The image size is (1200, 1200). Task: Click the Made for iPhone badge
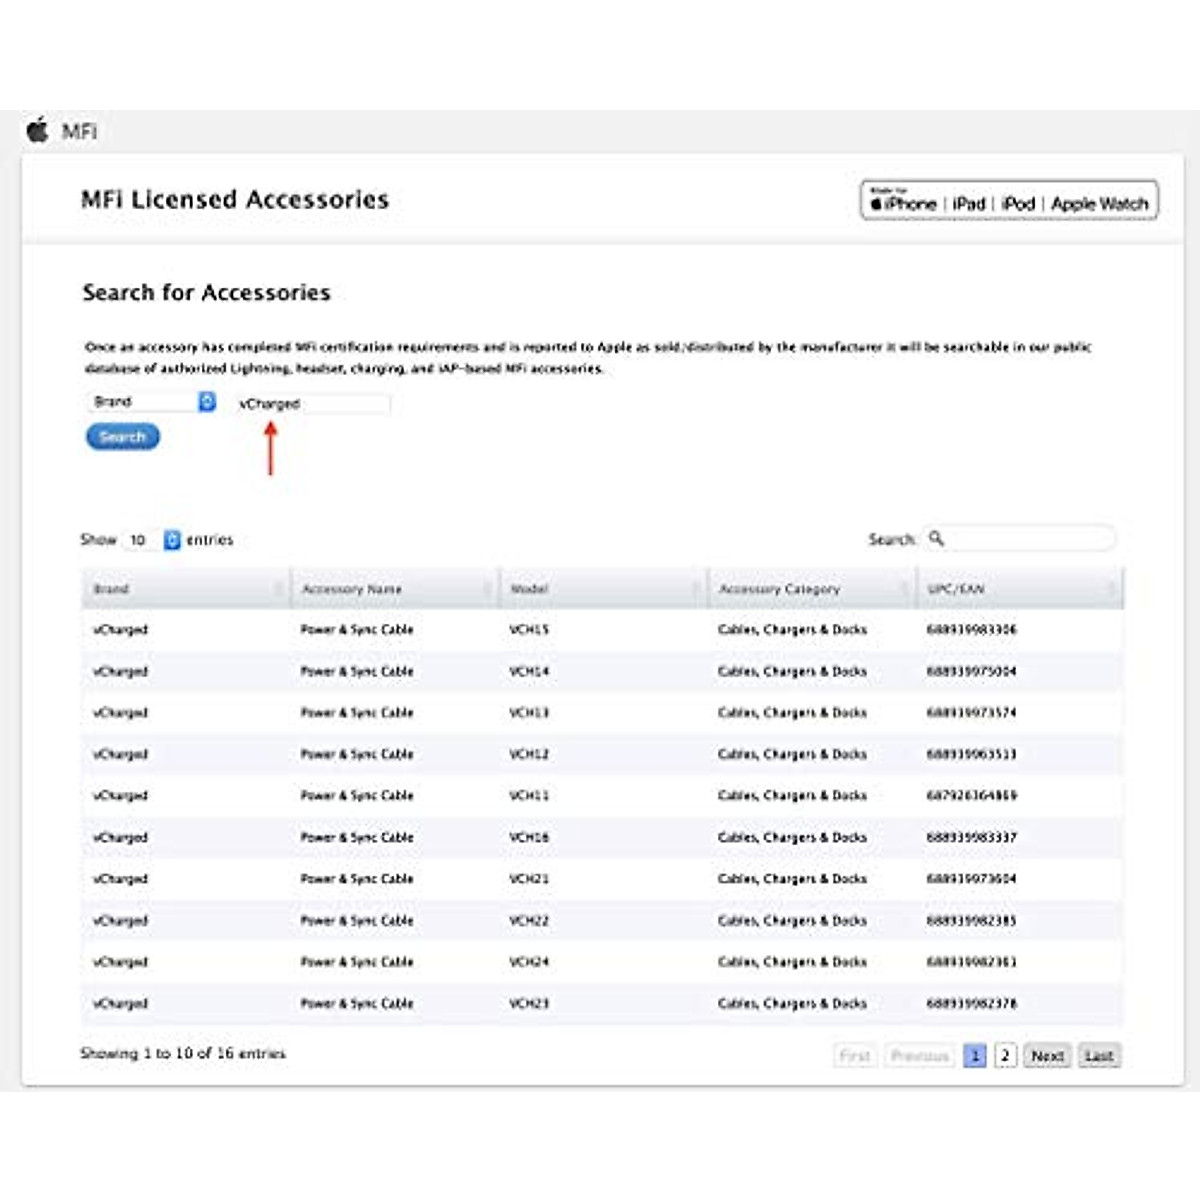point(1008,201)
